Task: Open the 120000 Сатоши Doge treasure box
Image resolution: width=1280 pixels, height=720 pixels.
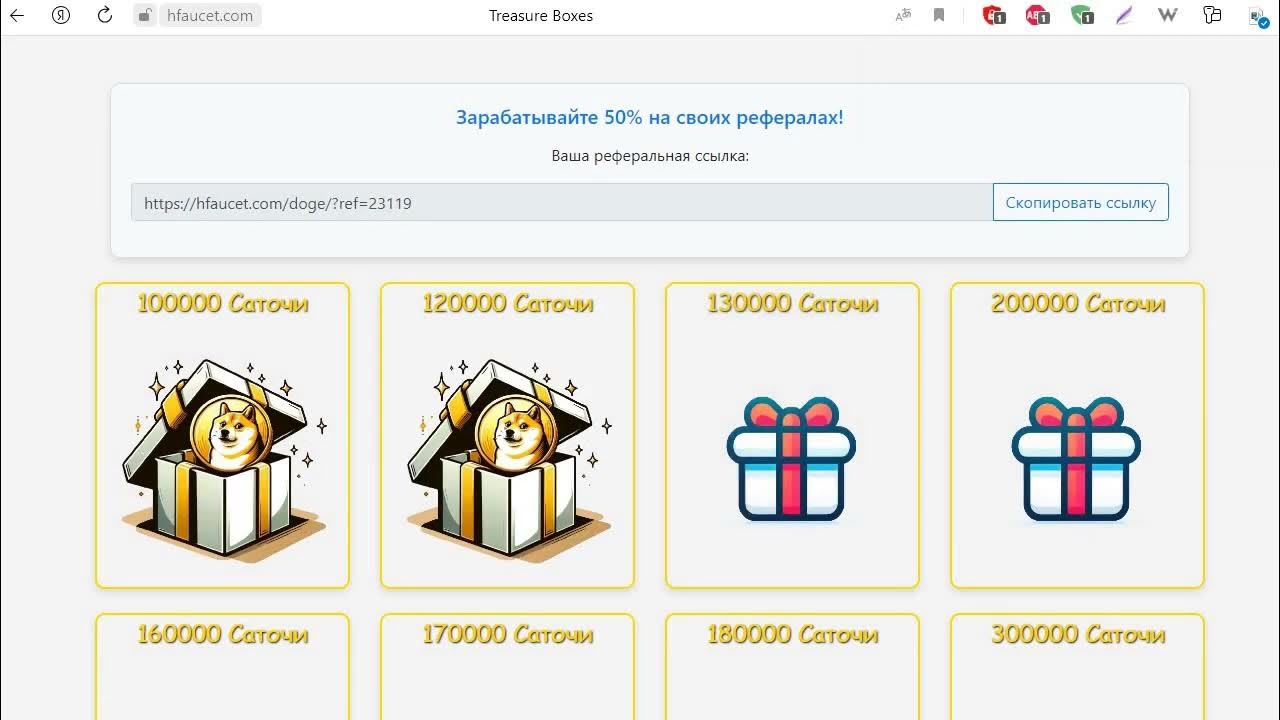Action: 507,435
